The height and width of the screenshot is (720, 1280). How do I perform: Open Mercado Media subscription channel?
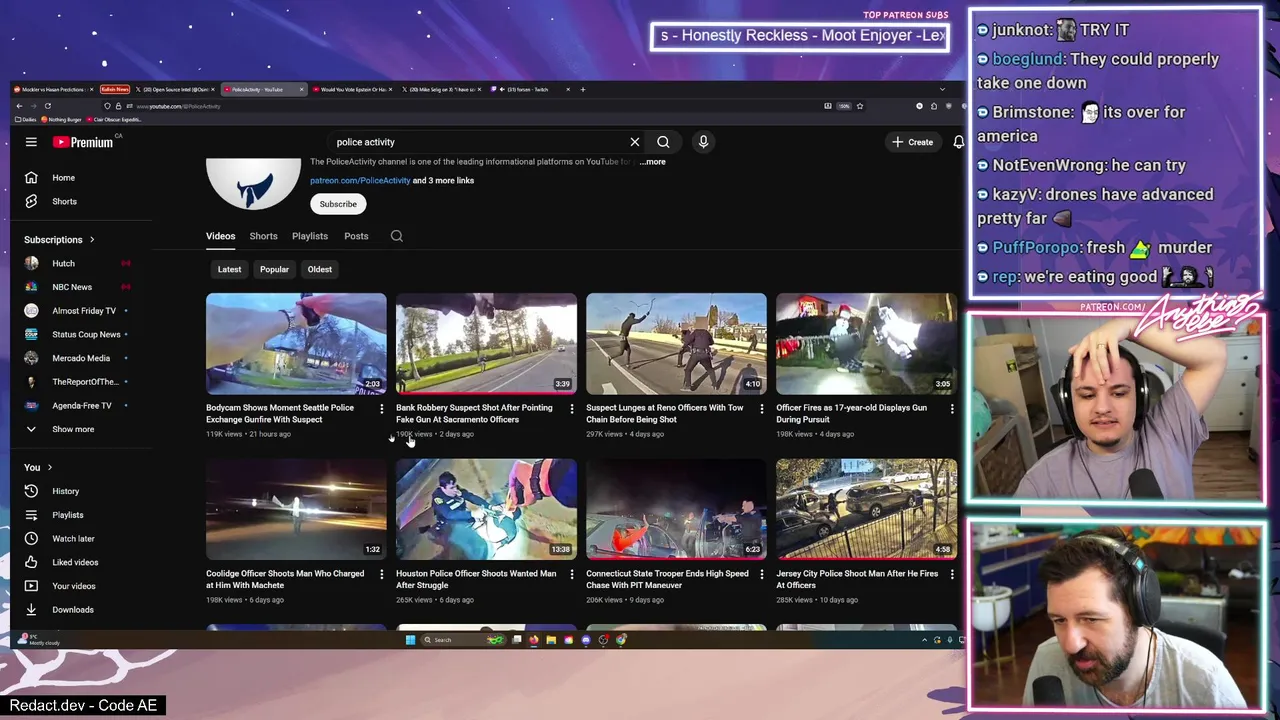[80, 358]
